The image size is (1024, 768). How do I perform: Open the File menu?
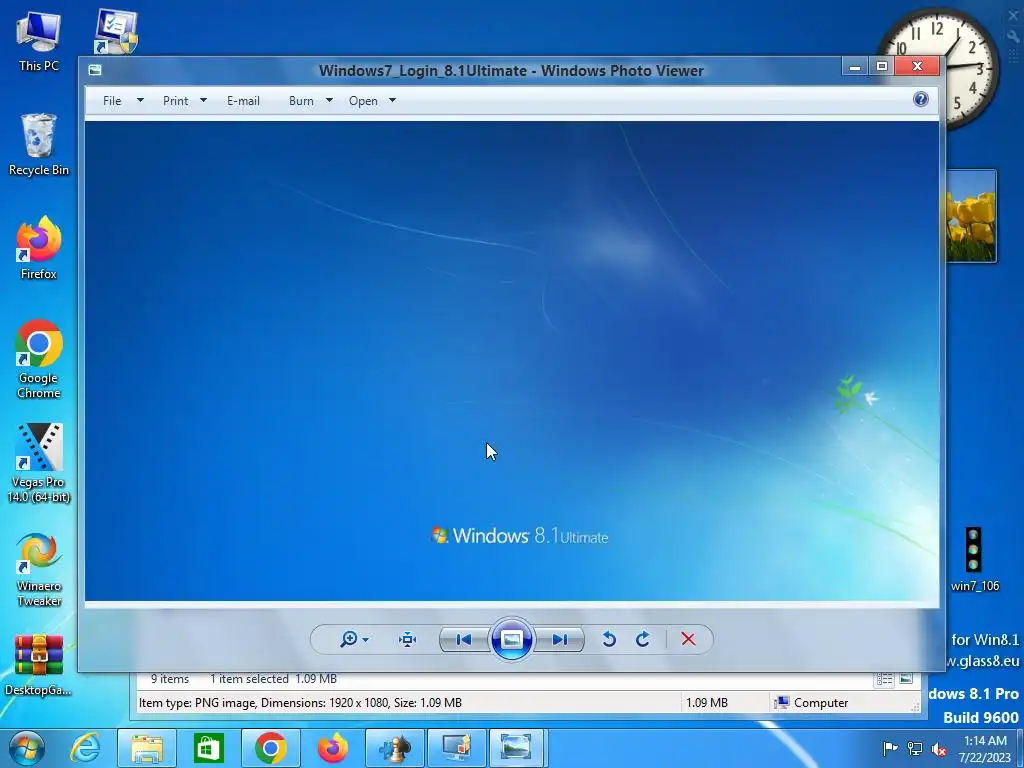coord(112,101)
